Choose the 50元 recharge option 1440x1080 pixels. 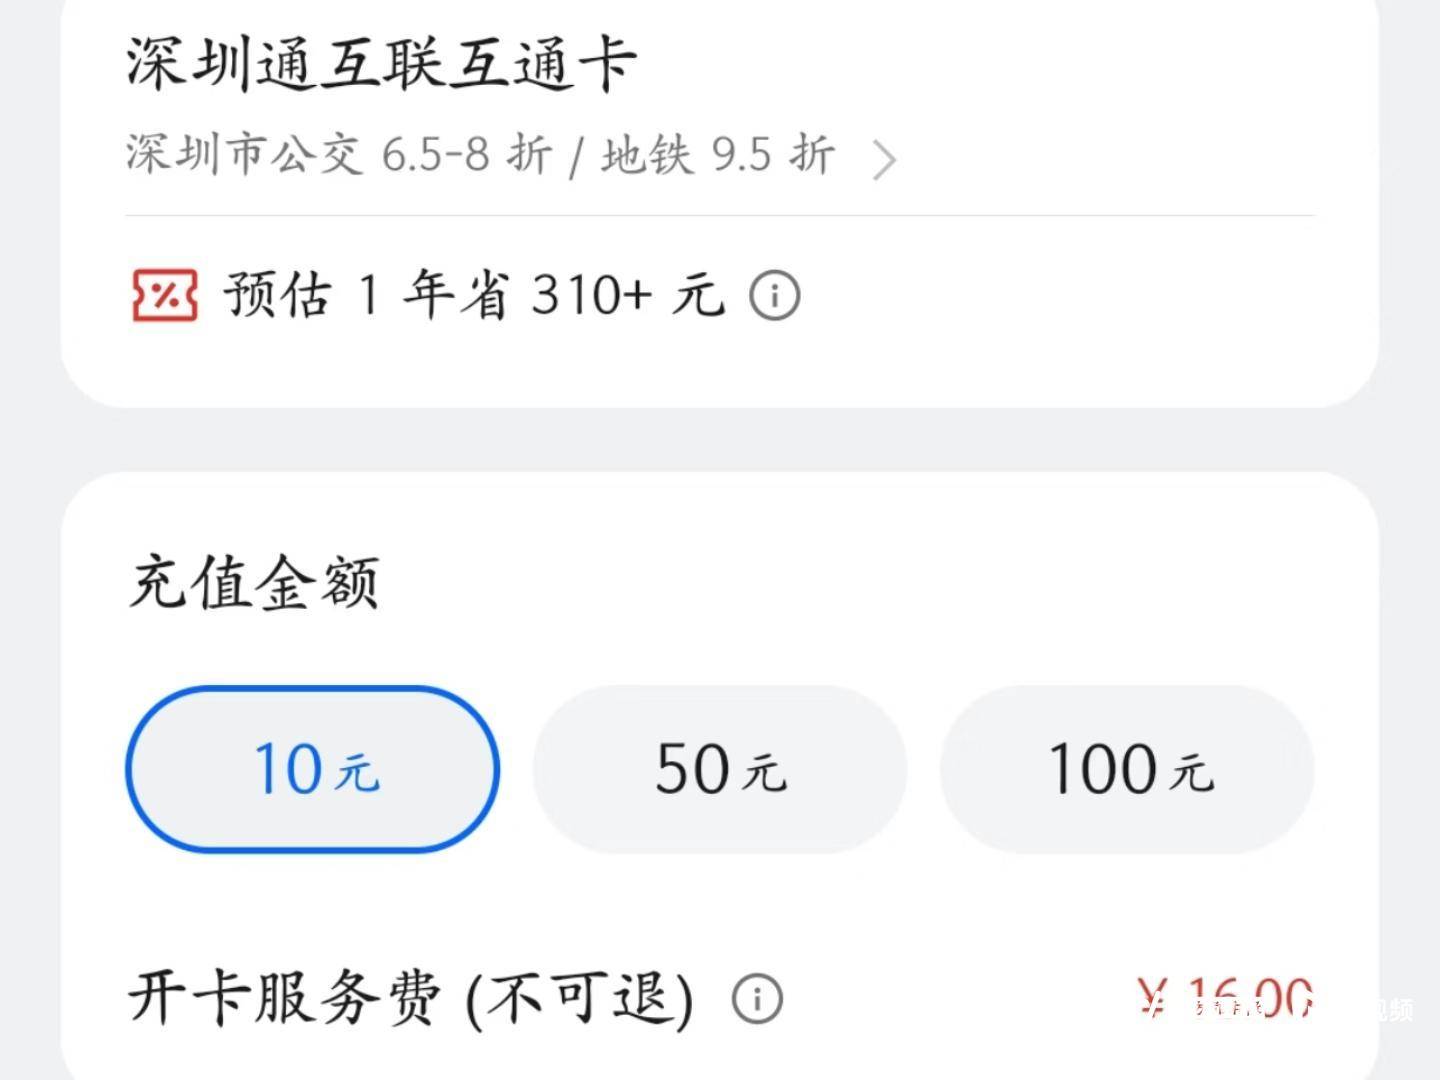pyautogui.click(x=720, y=769)
